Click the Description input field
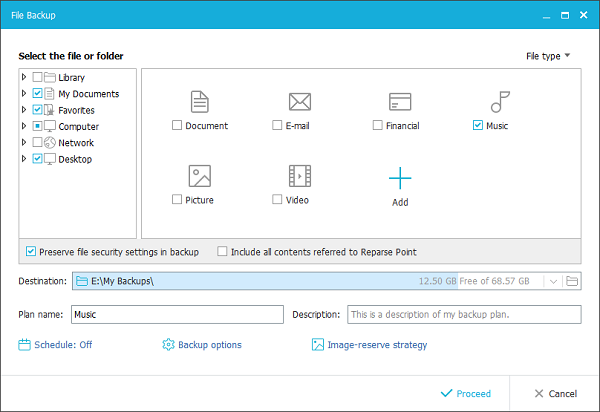The image size is (600, 412). pos(464,314)
